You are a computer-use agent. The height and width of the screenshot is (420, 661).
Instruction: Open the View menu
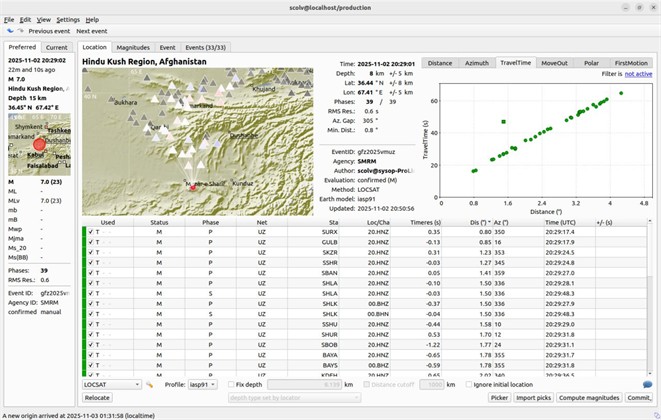[x=43, y=20]
